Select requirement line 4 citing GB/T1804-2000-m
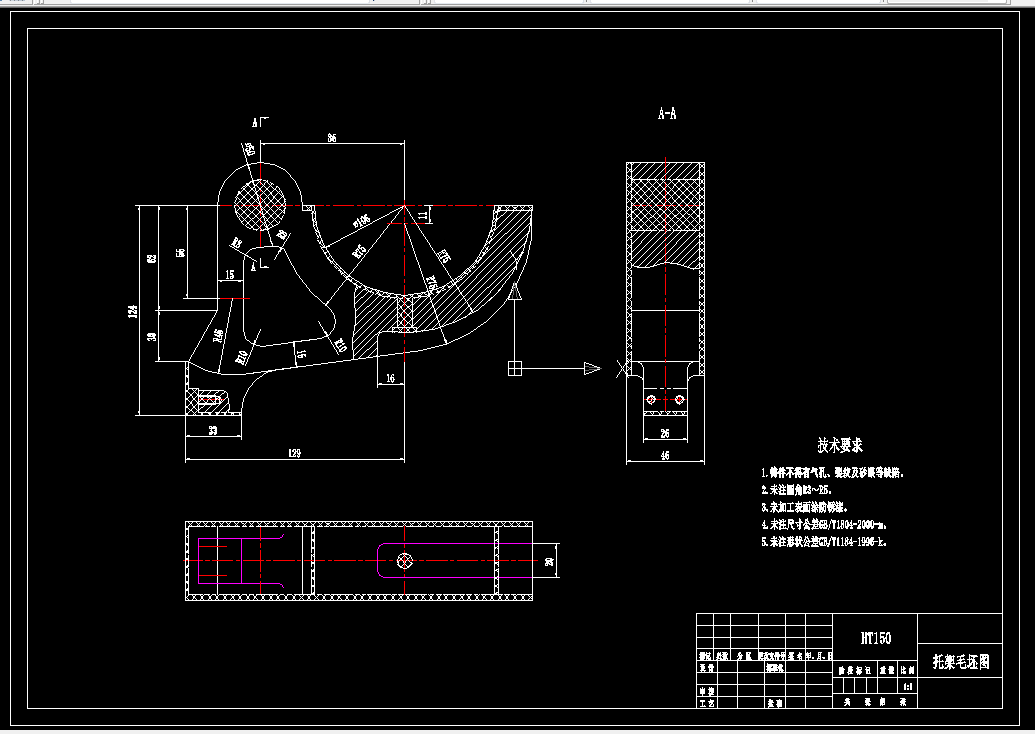The height and width of the screenshot is (734, 1035). point(824,525)
